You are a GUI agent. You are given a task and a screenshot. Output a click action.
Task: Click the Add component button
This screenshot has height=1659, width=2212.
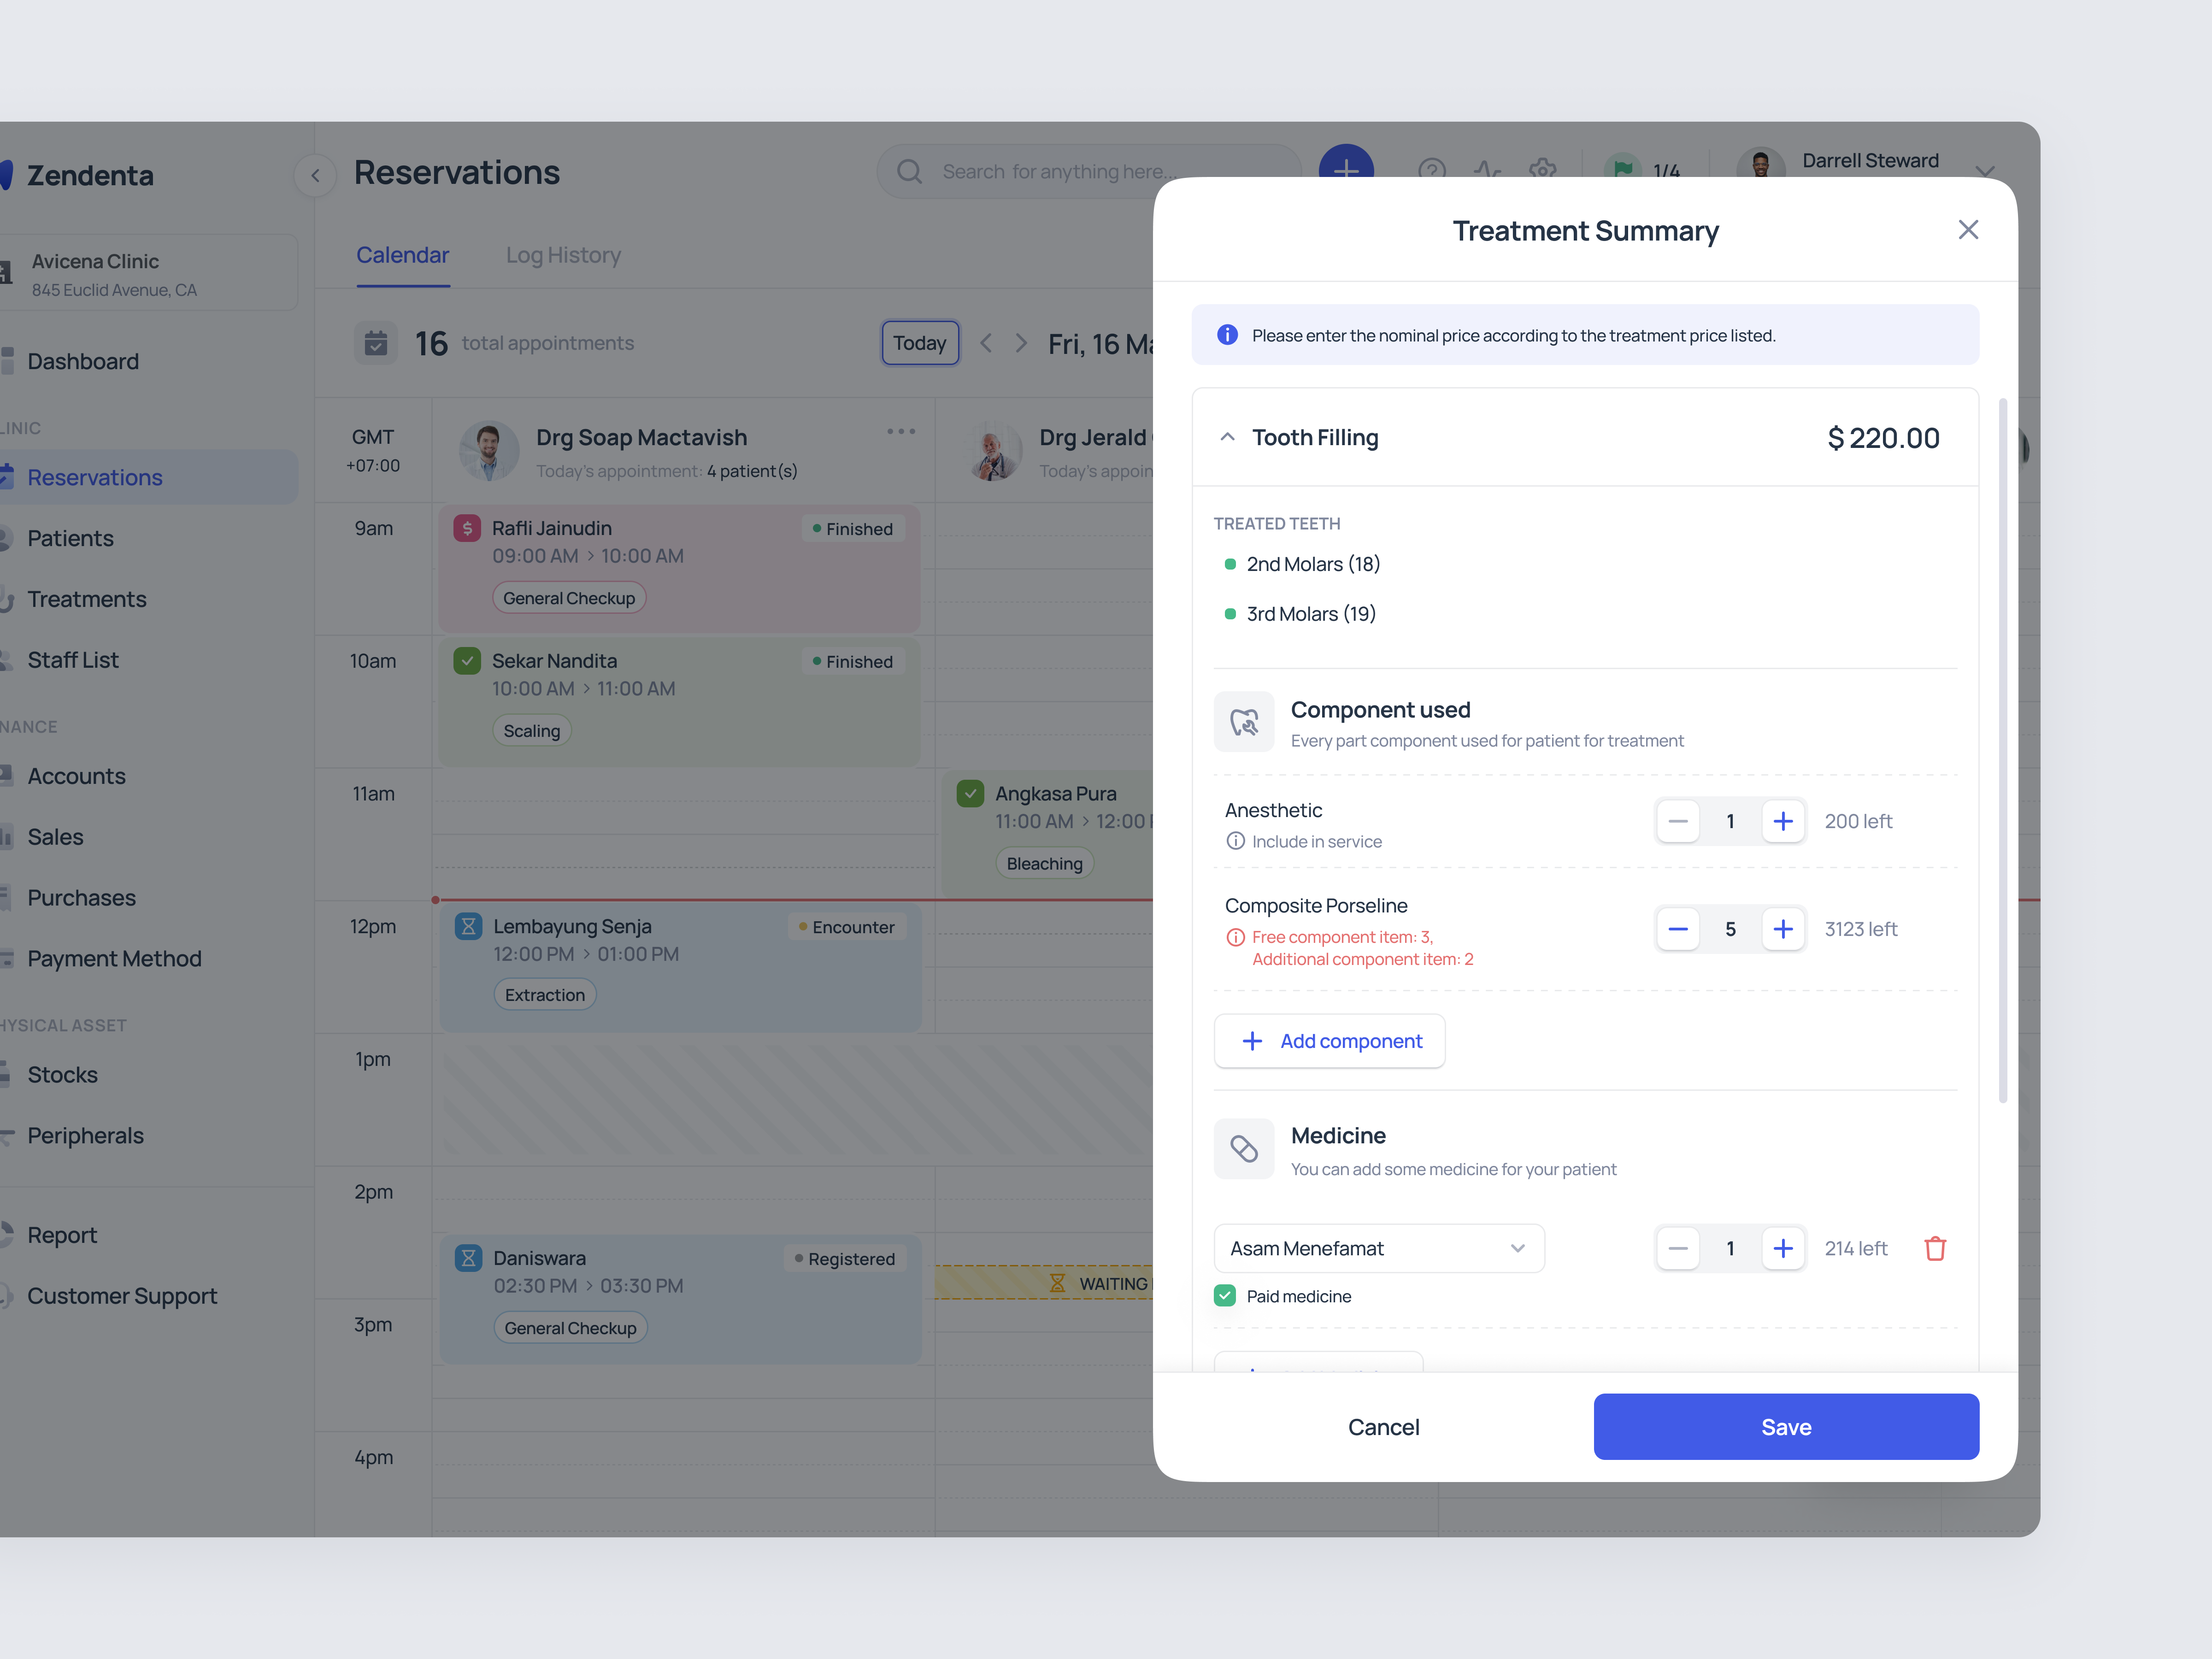coord(1329,1041)
